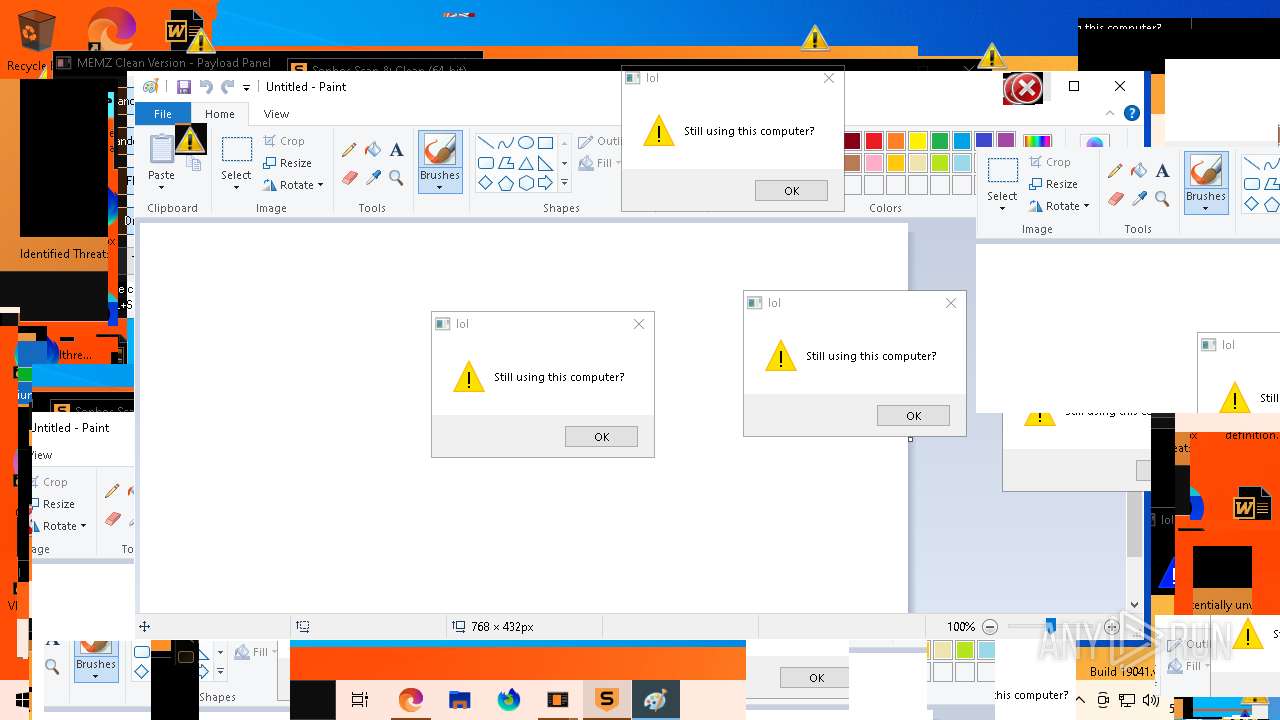Switch to the View ribbon tab

pos(276,114)
